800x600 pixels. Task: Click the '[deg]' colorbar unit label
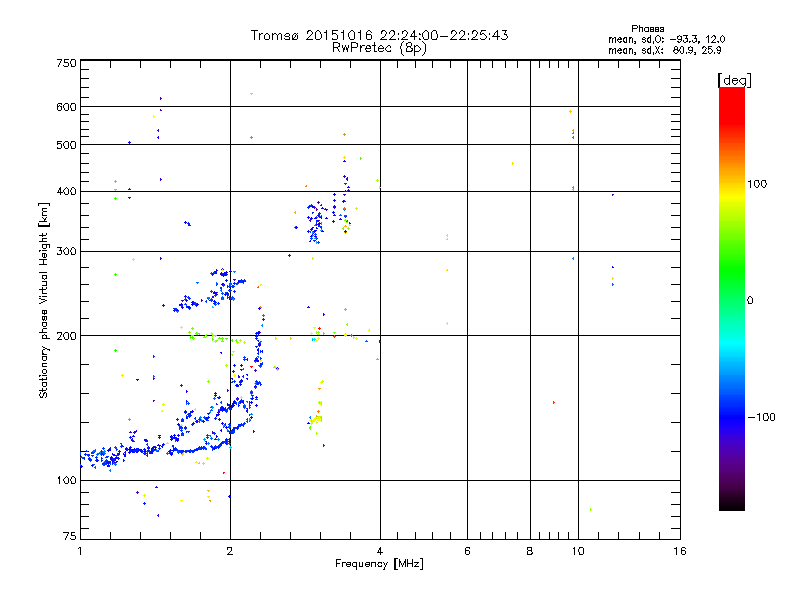pyautogui.click(x=734, y=80)
